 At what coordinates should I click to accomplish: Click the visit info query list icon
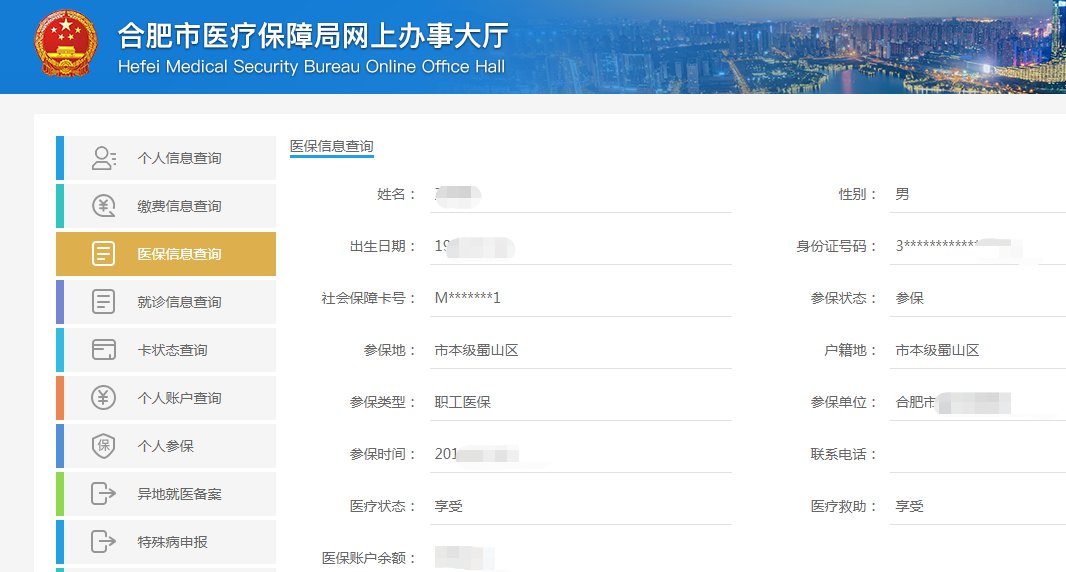tap(104, 302)
